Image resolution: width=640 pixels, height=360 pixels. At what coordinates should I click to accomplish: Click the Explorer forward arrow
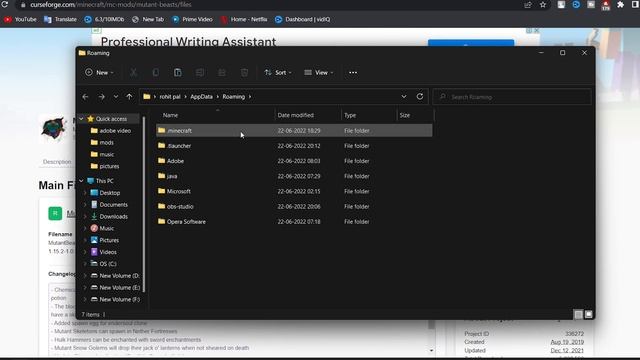click(102, 97)
